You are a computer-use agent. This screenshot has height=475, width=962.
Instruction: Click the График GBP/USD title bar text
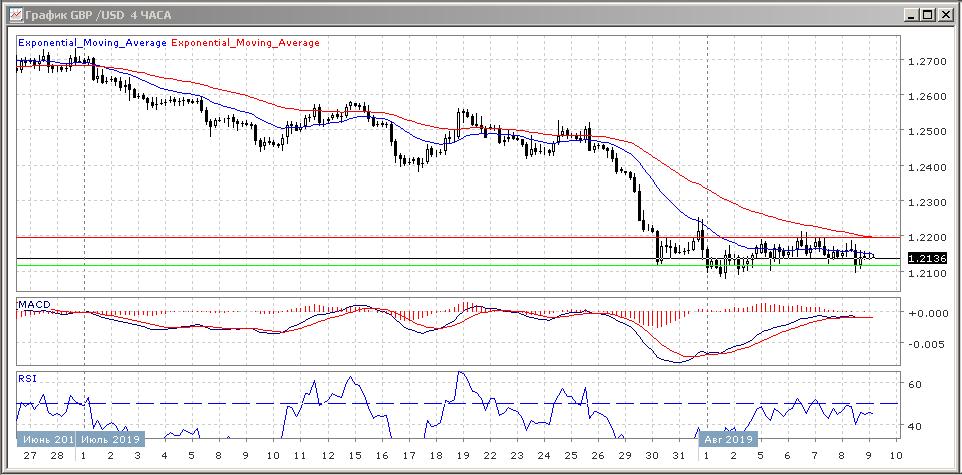(81, 14)
